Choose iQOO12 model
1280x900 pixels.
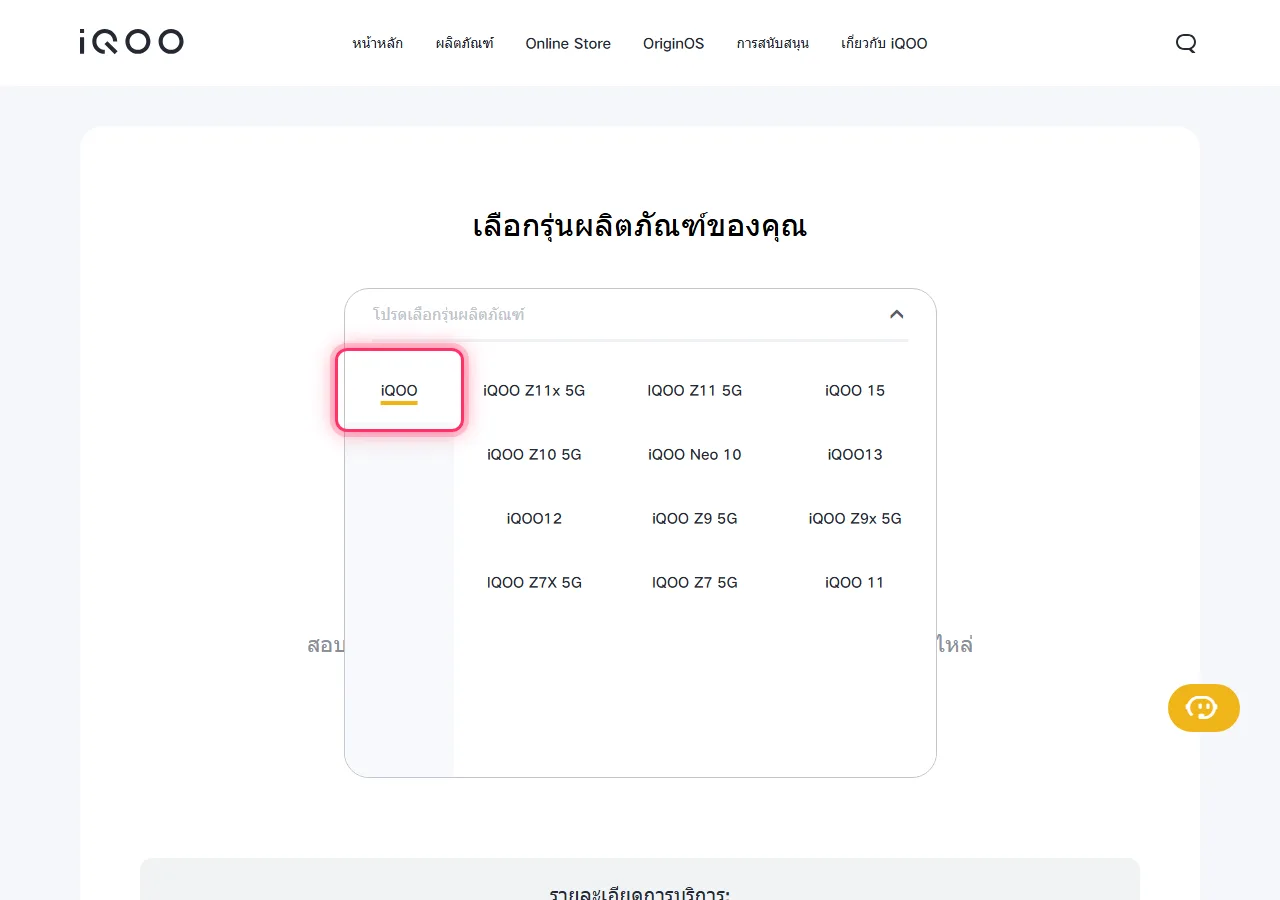(534, 518)
